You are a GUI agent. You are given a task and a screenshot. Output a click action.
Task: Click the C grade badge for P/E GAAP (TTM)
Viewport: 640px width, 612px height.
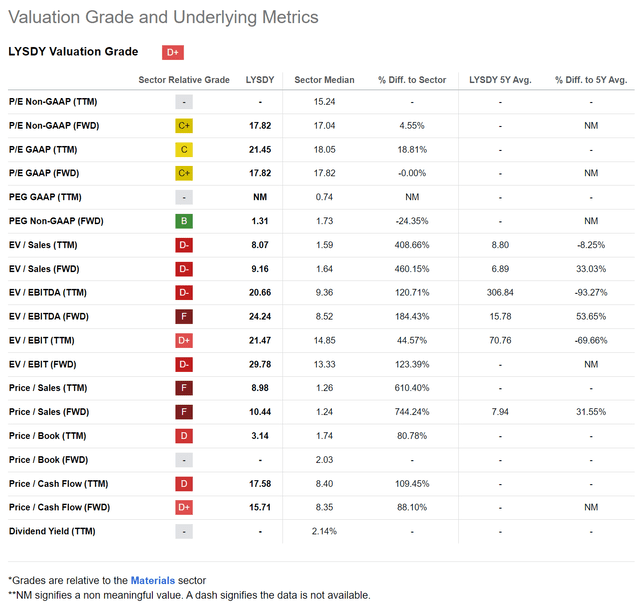pyautogui.click(x=184, y=149)
